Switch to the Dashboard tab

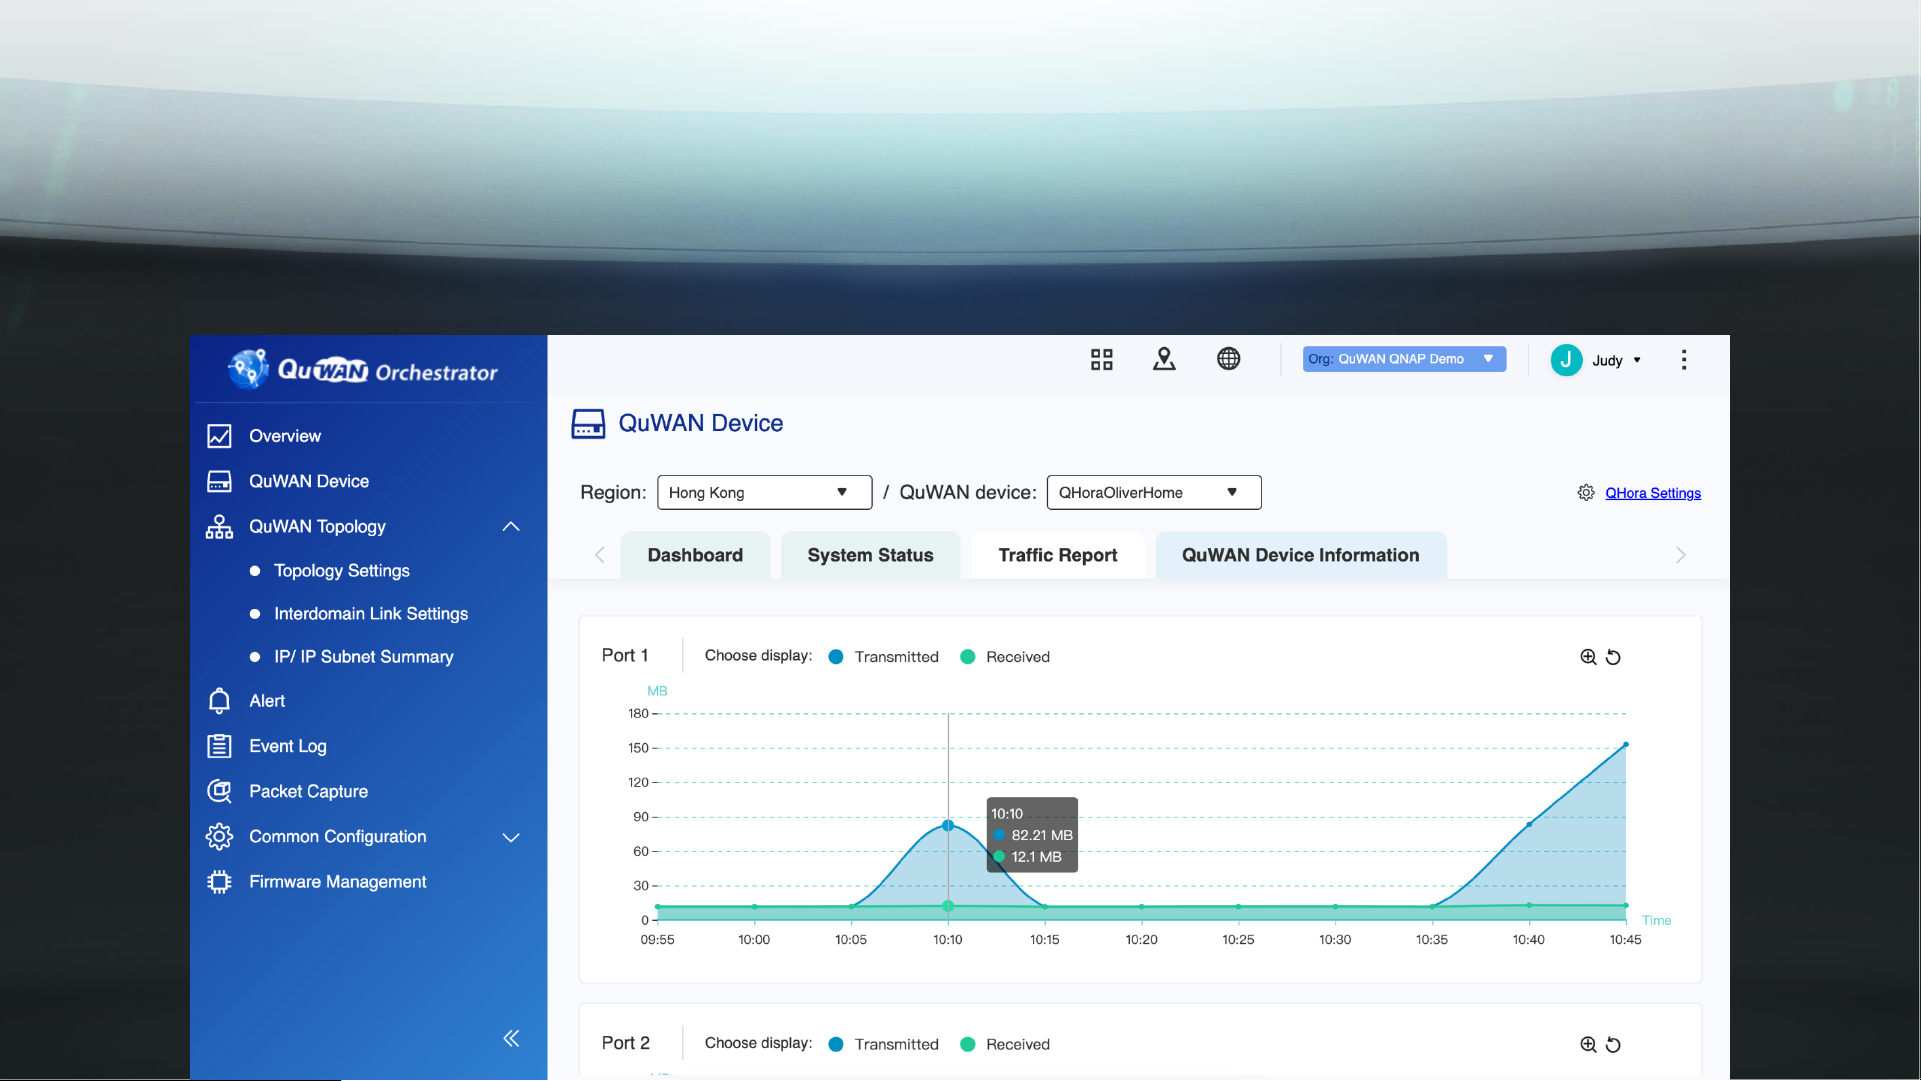click(695, 555)
